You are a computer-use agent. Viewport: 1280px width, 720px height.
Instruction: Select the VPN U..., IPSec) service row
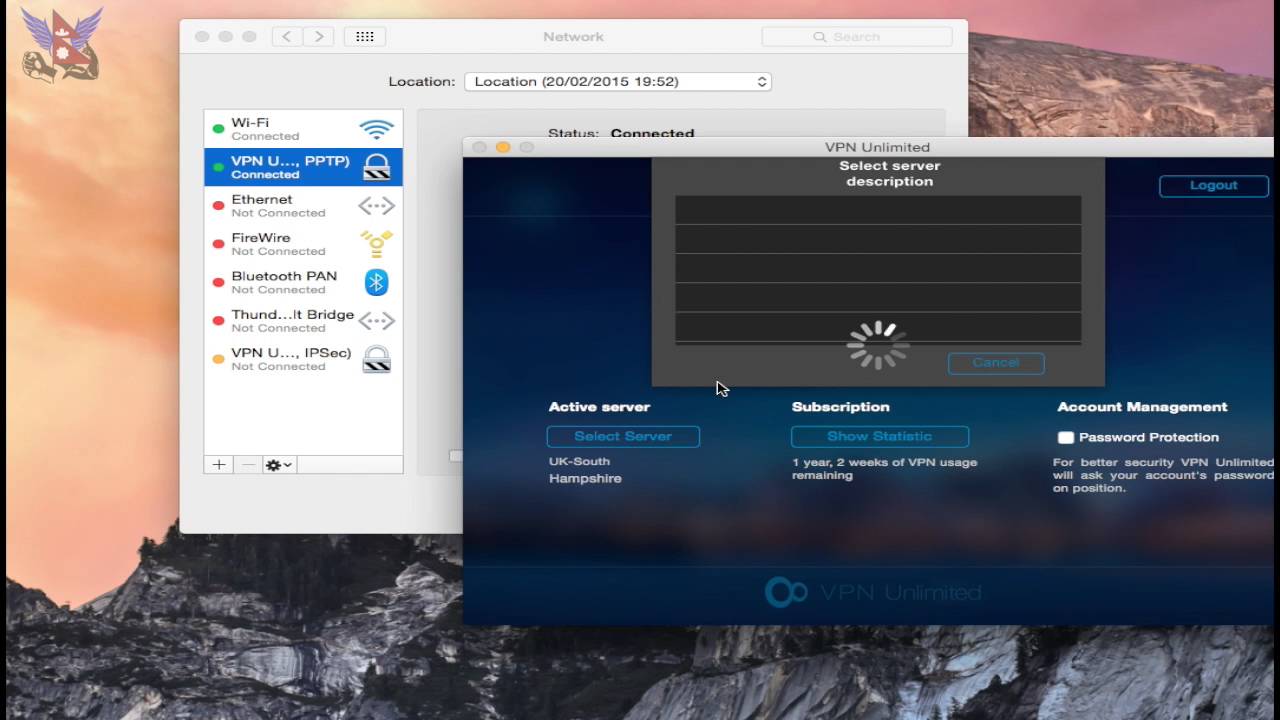pos(303,359)
